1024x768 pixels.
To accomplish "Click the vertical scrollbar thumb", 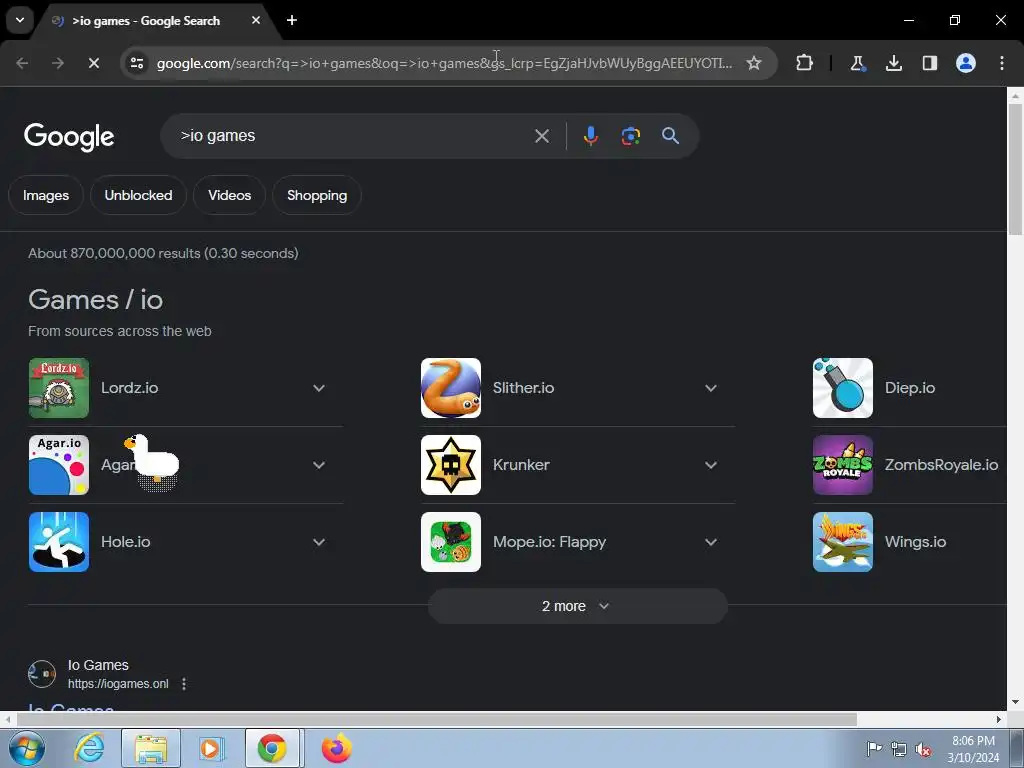I will tap(1015, 170).
